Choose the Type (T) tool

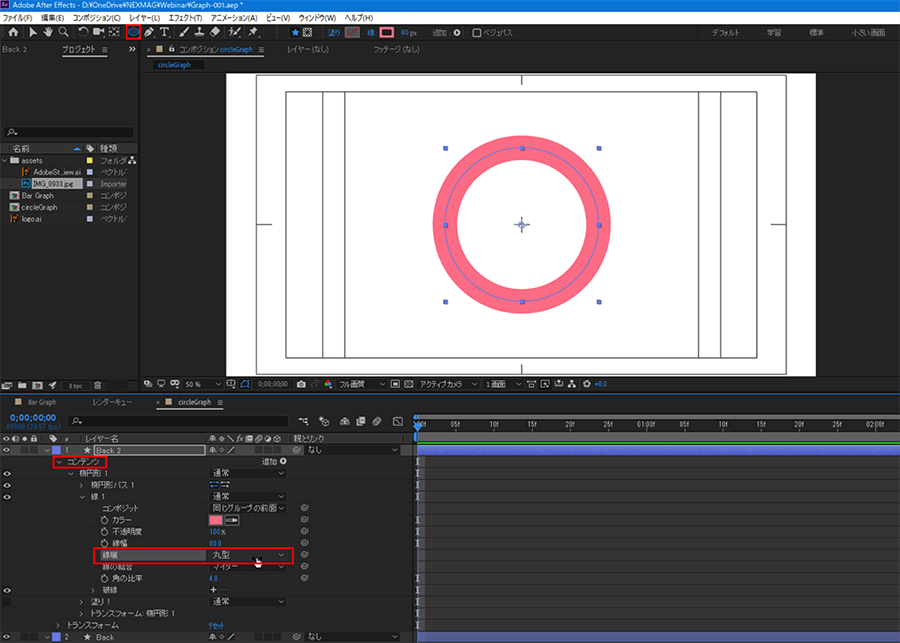[166, 32]
